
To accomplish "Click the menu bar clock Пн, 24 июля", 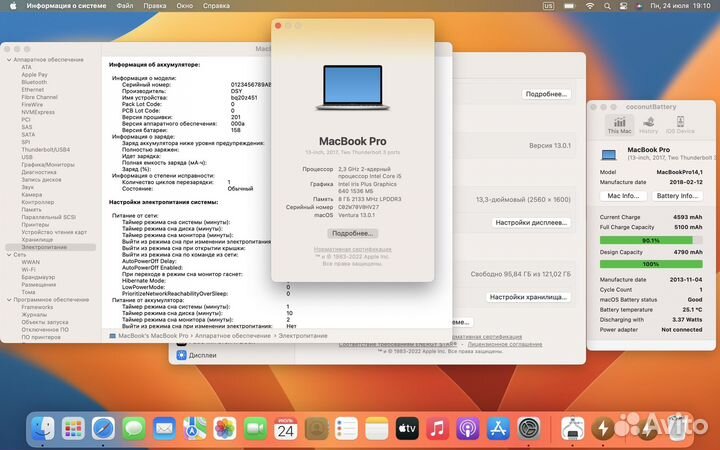I will [x=681, y=6].
